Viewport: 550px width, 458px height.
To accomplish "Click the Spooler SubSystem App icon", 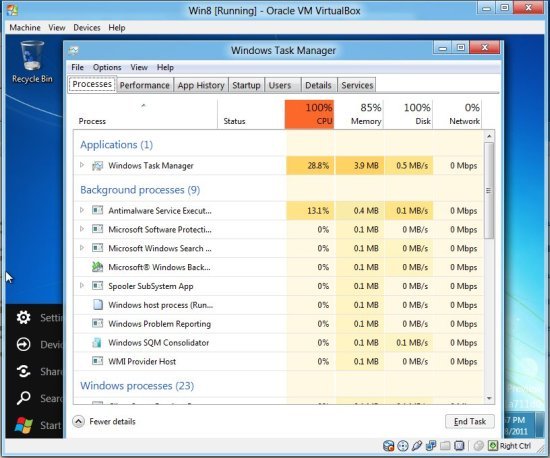I will coord(97,286).
